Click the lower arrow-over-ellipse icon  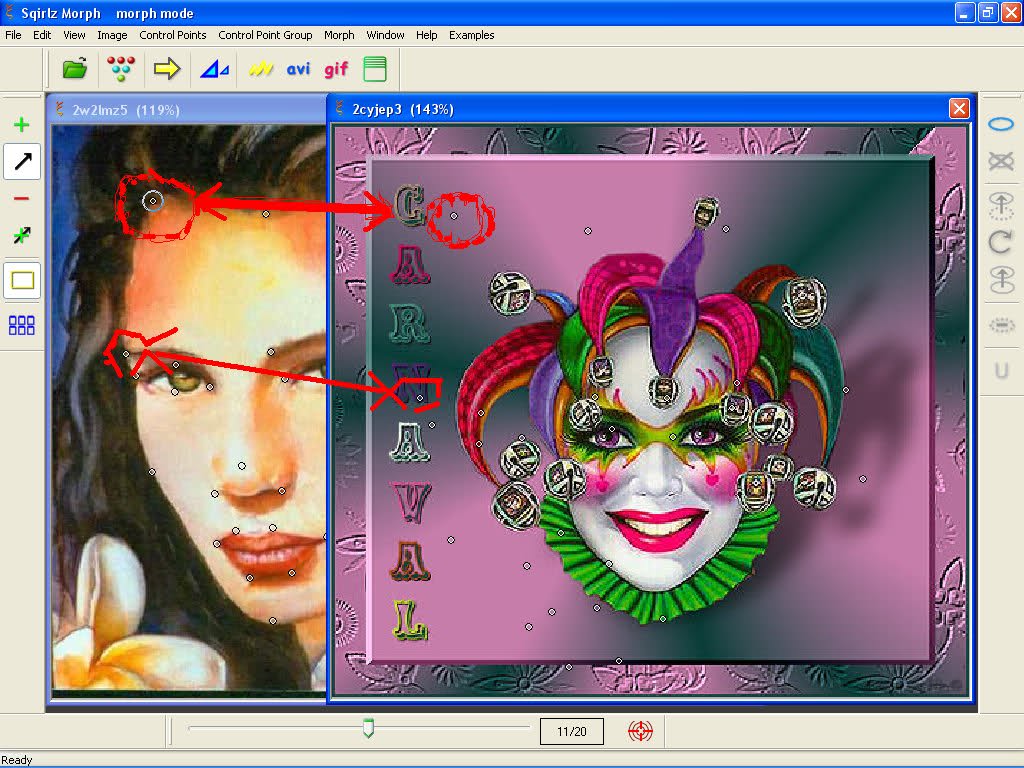1000,280
